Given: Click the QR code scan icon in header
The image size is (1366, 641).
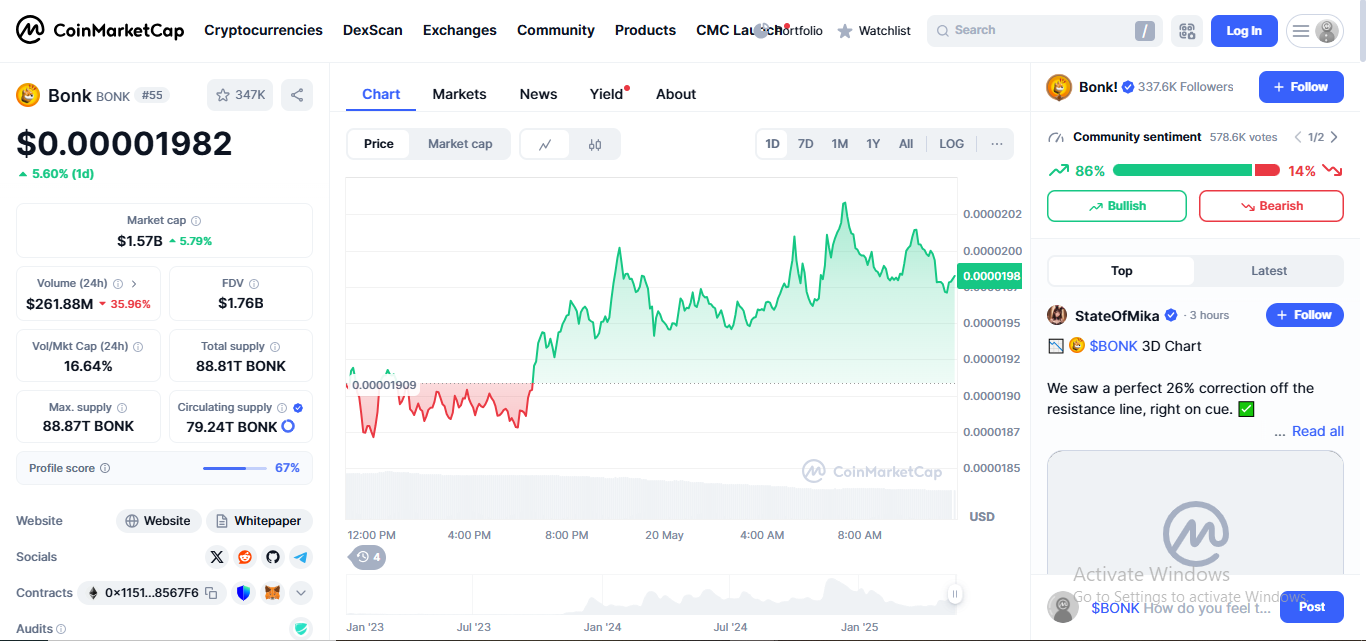Looking at the screenshot, I should 1187,31.
